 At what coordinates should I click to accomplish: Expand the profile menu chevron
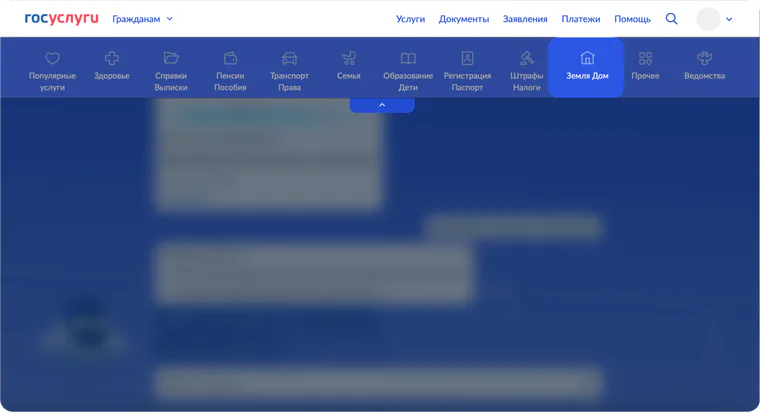(x=729, y=19)
